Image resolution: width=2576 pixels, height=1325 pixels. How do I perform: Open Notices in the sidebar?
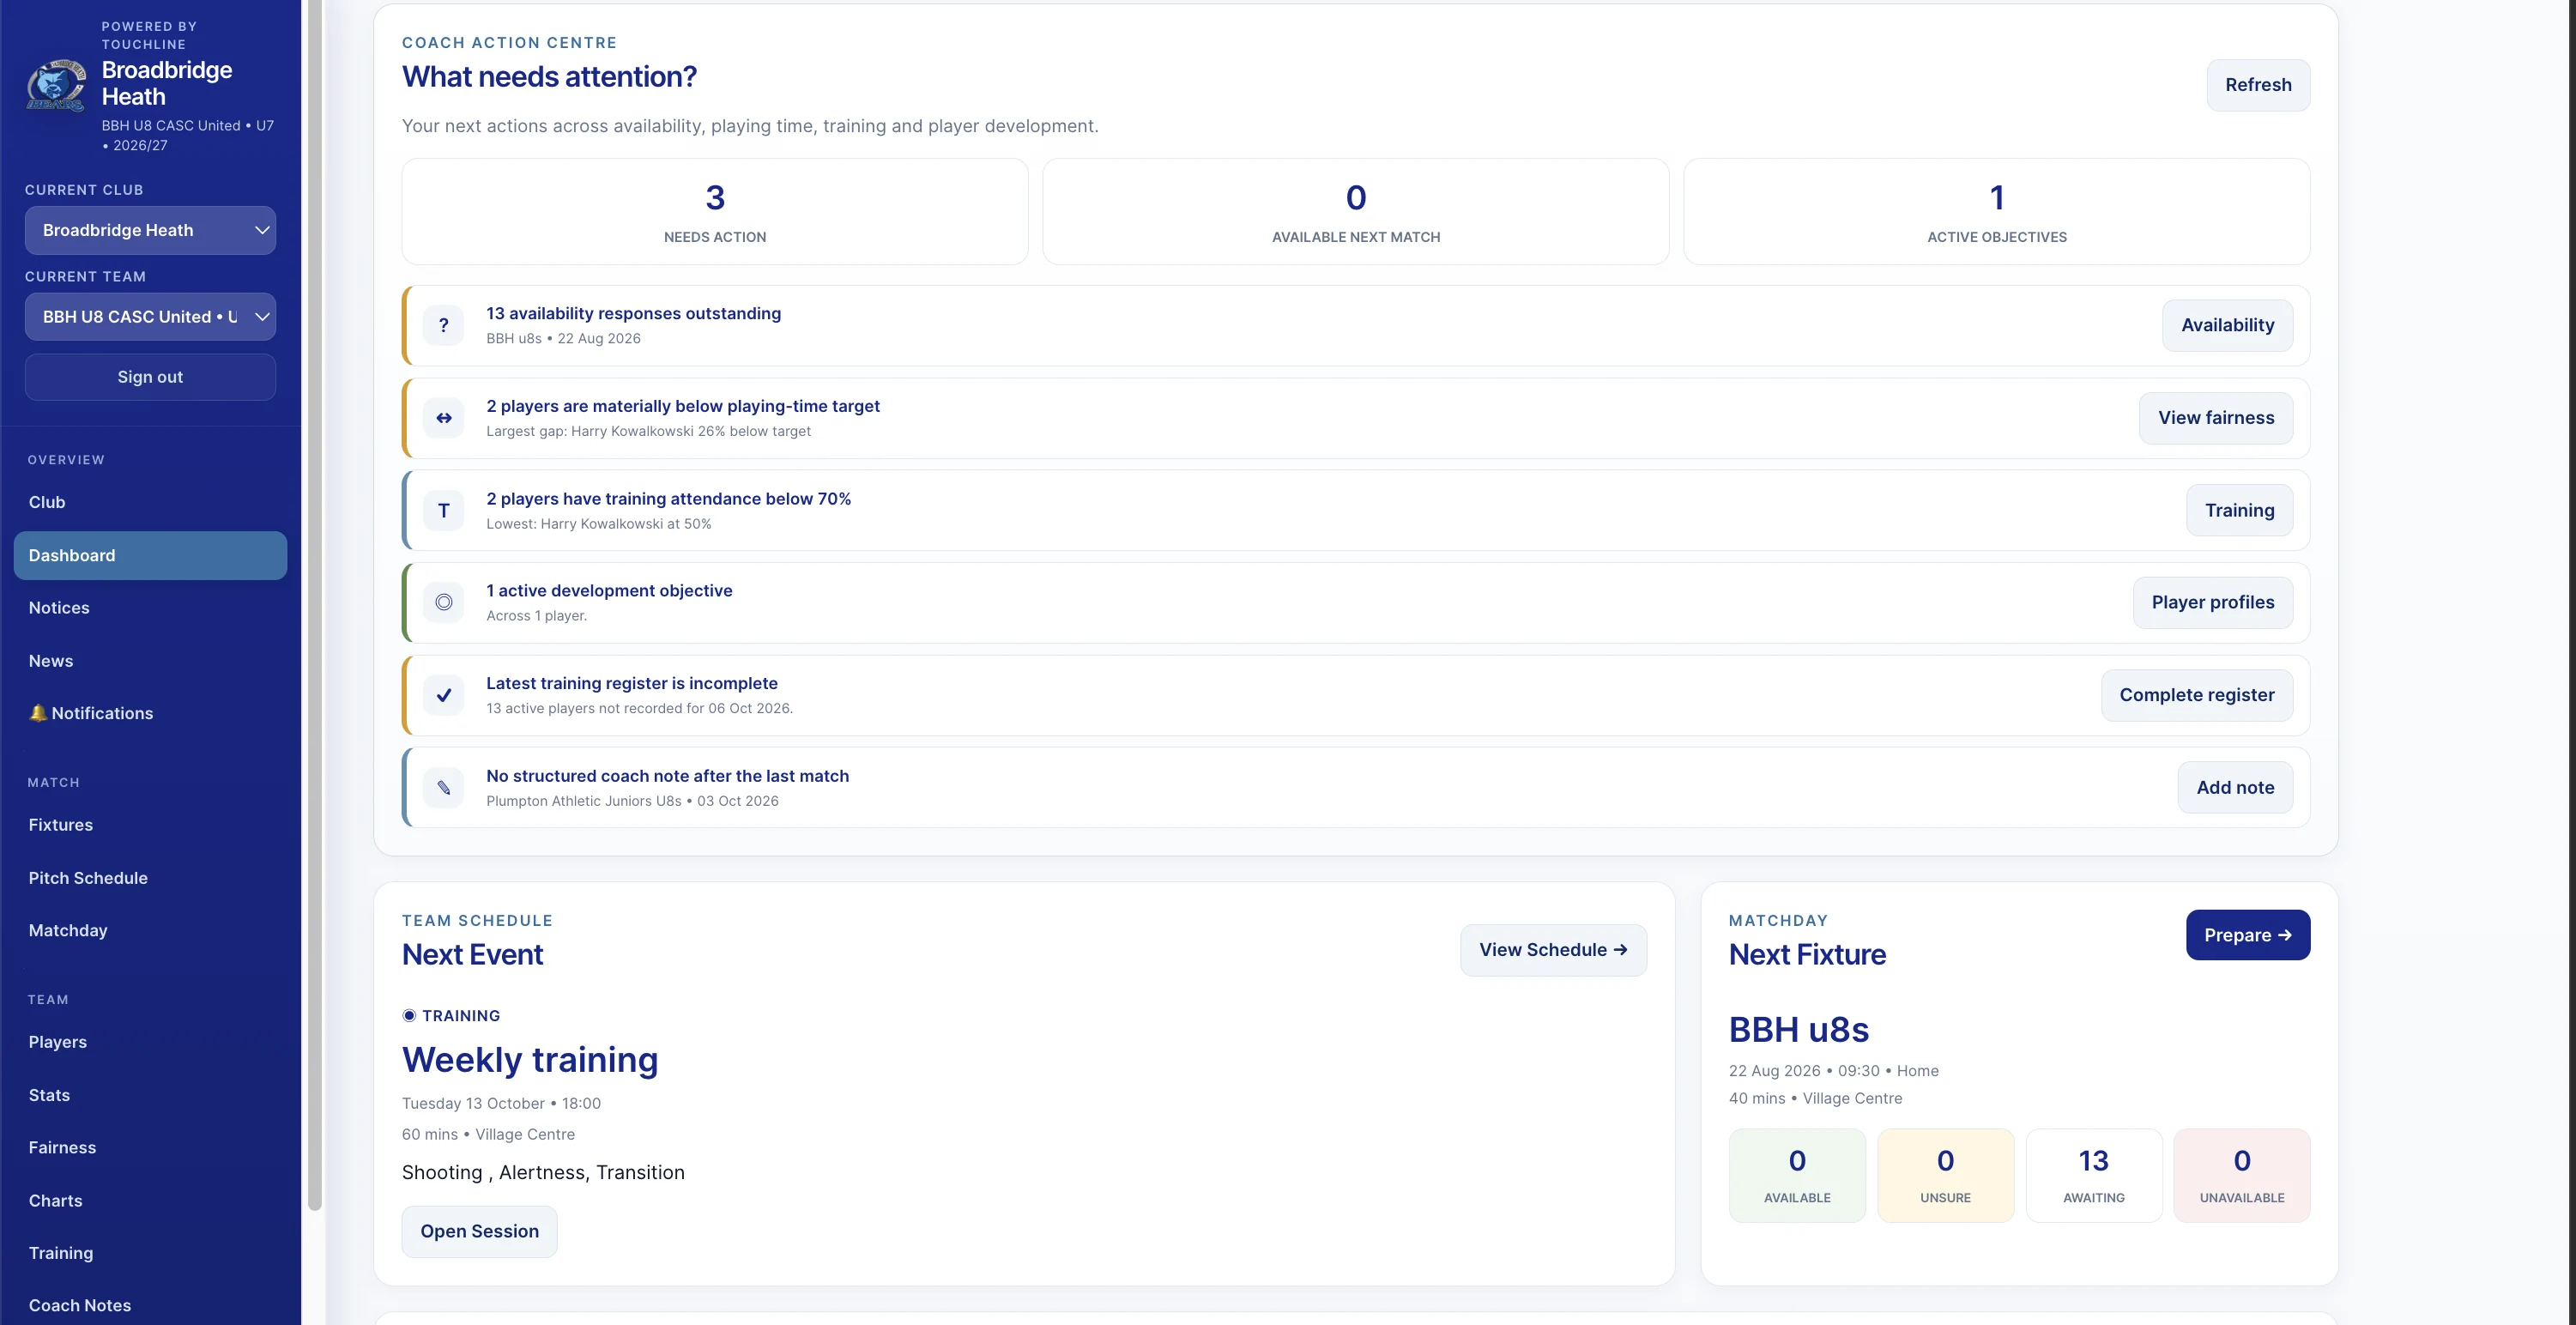pos(150,608)
